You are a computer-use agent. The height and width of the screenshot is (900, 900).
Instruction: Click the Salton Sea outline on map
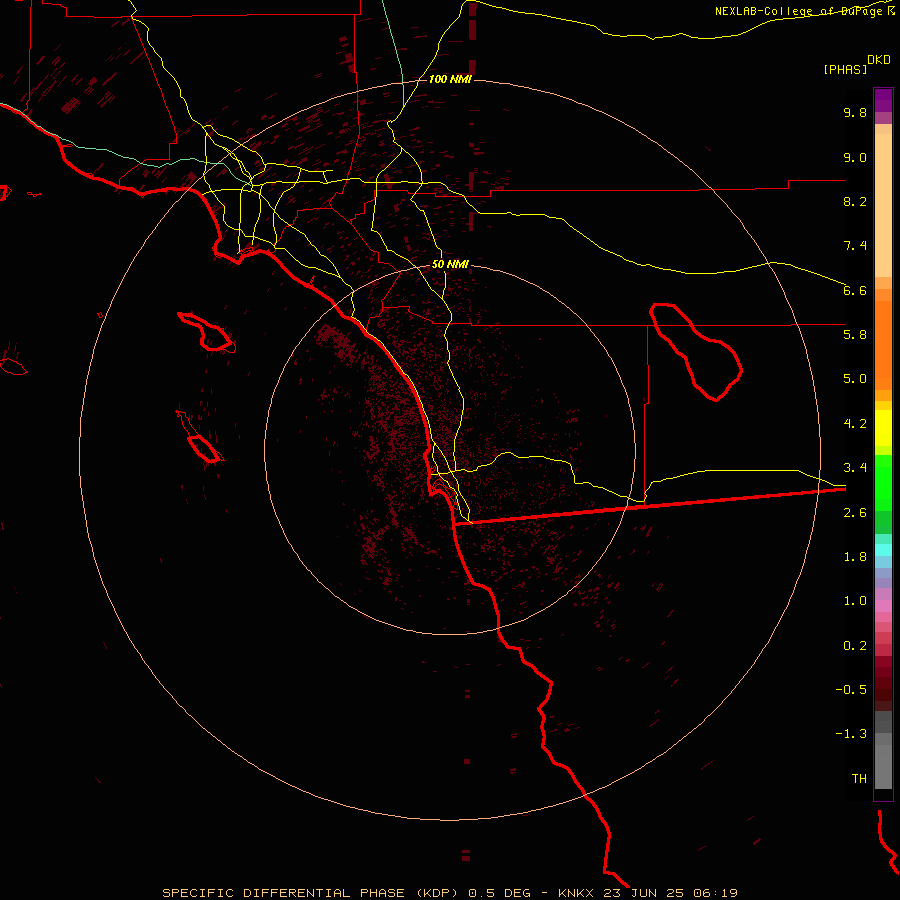(696, 352)
